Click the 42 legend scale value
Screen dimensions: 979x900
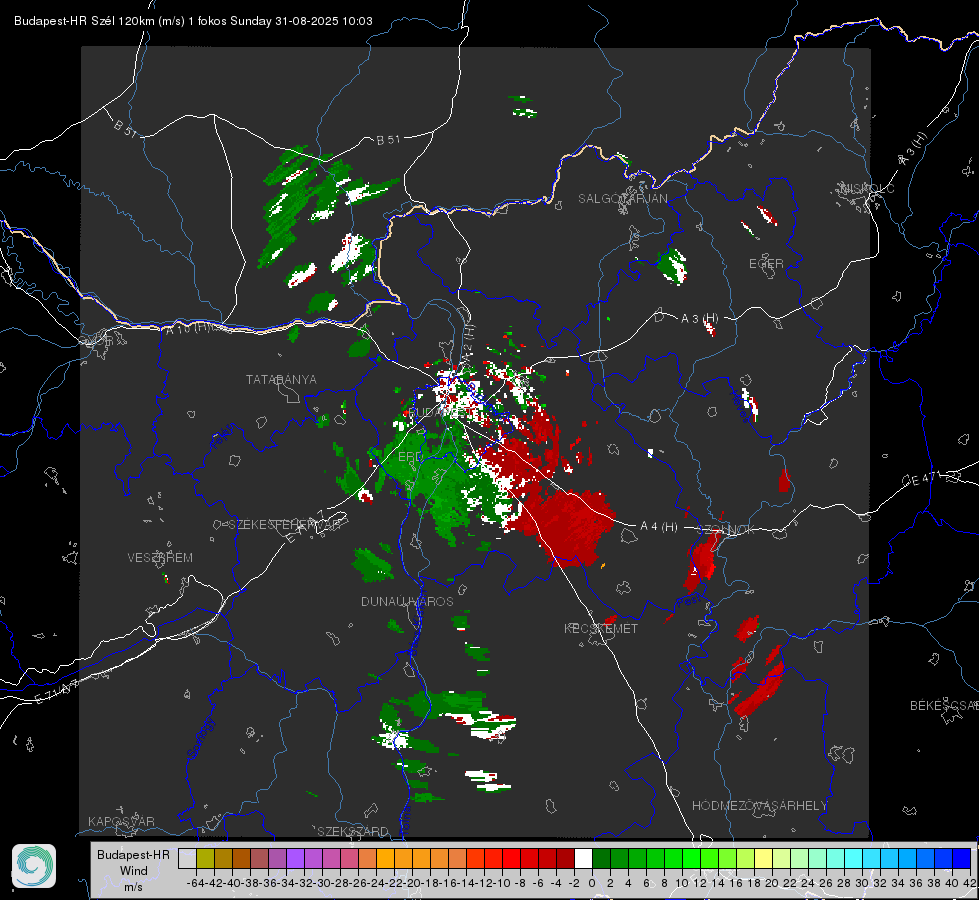pos(970,883)
